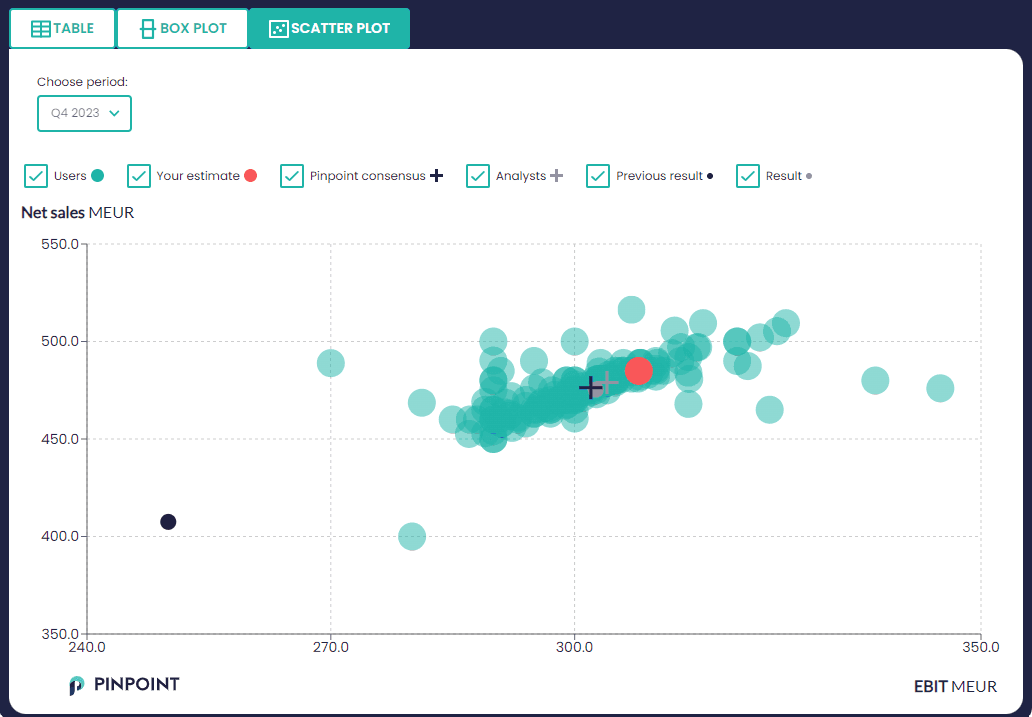Click the table grid icon in Table tab
This screenshot has height=717, width=1032.
point(40,29)
